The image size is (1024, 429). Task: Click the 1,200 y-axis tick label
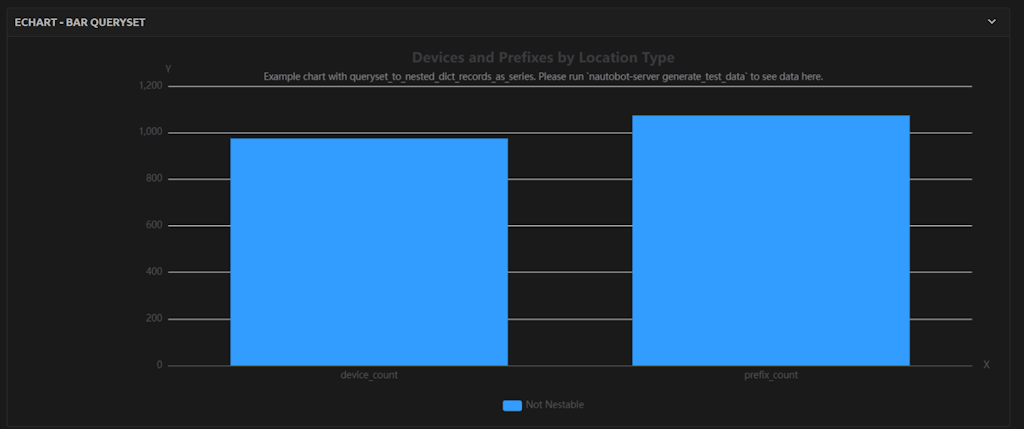[x=151, y=86]
